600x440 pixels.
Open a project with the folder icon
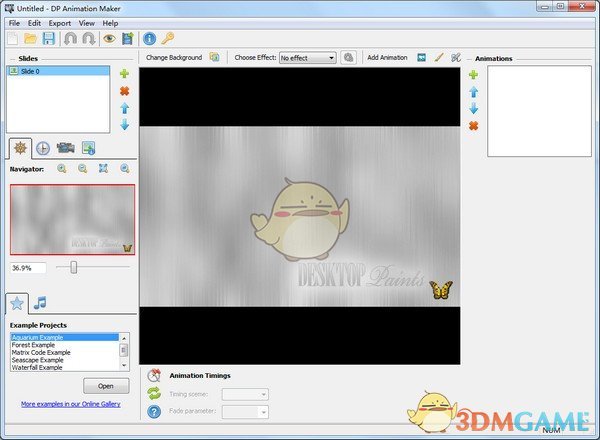tap(31, 39)
